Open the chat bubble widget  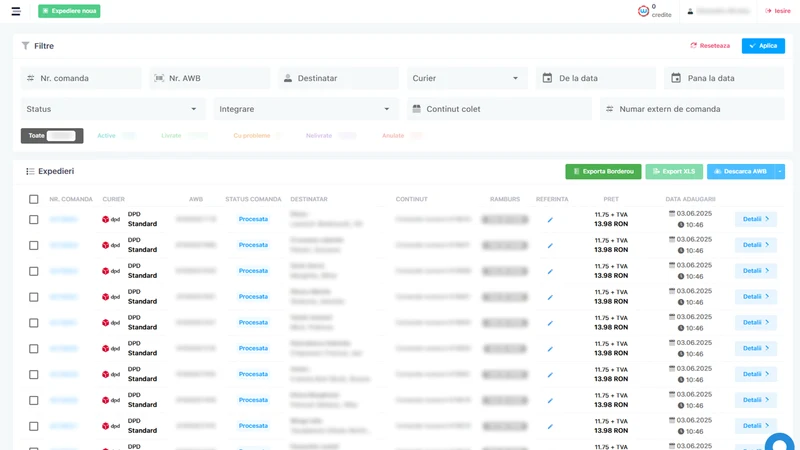click(779, 443)
